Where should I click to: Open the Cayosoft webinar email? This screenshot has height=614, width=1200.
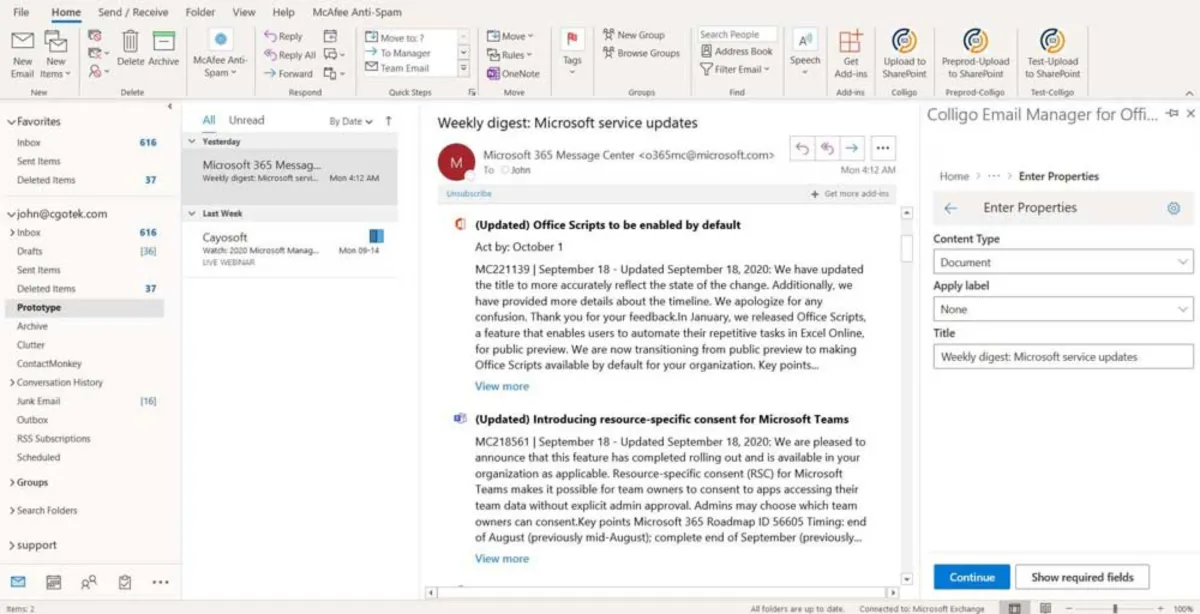289,249
